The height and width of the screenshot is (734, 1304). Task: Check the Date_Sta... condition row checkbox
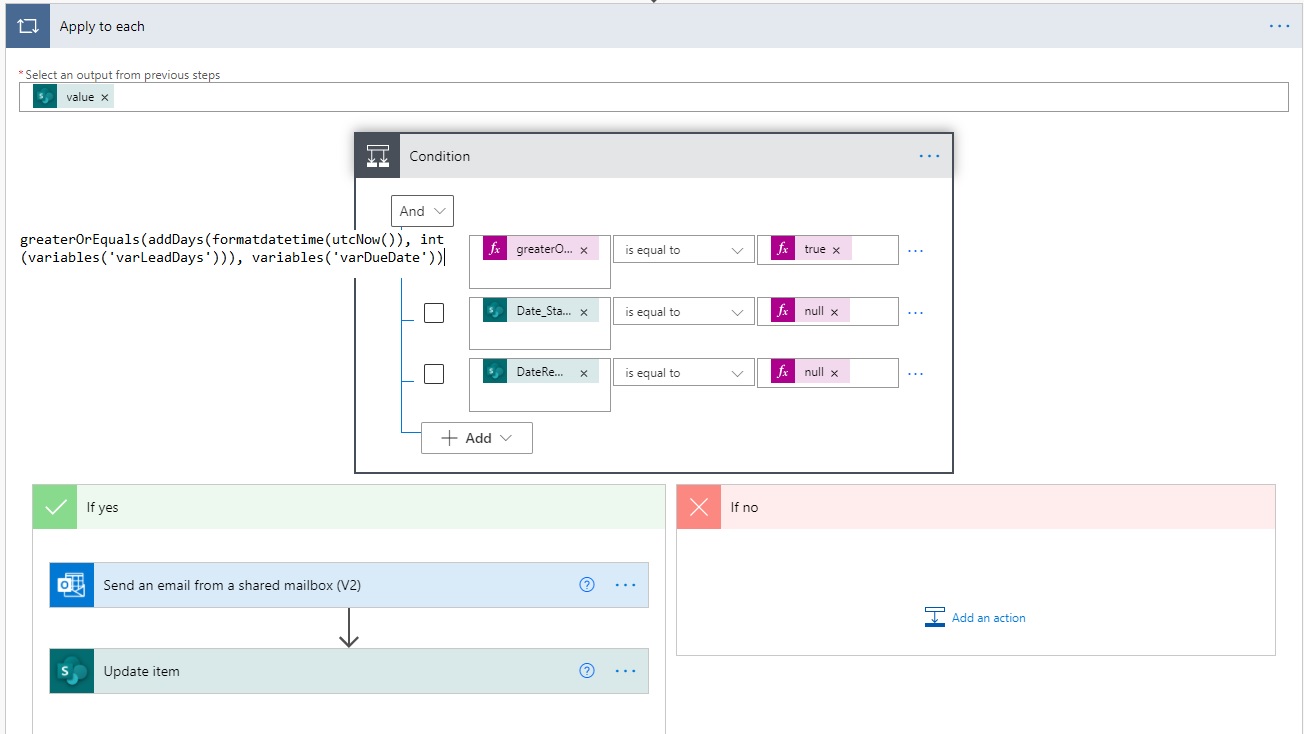point(434,313)
